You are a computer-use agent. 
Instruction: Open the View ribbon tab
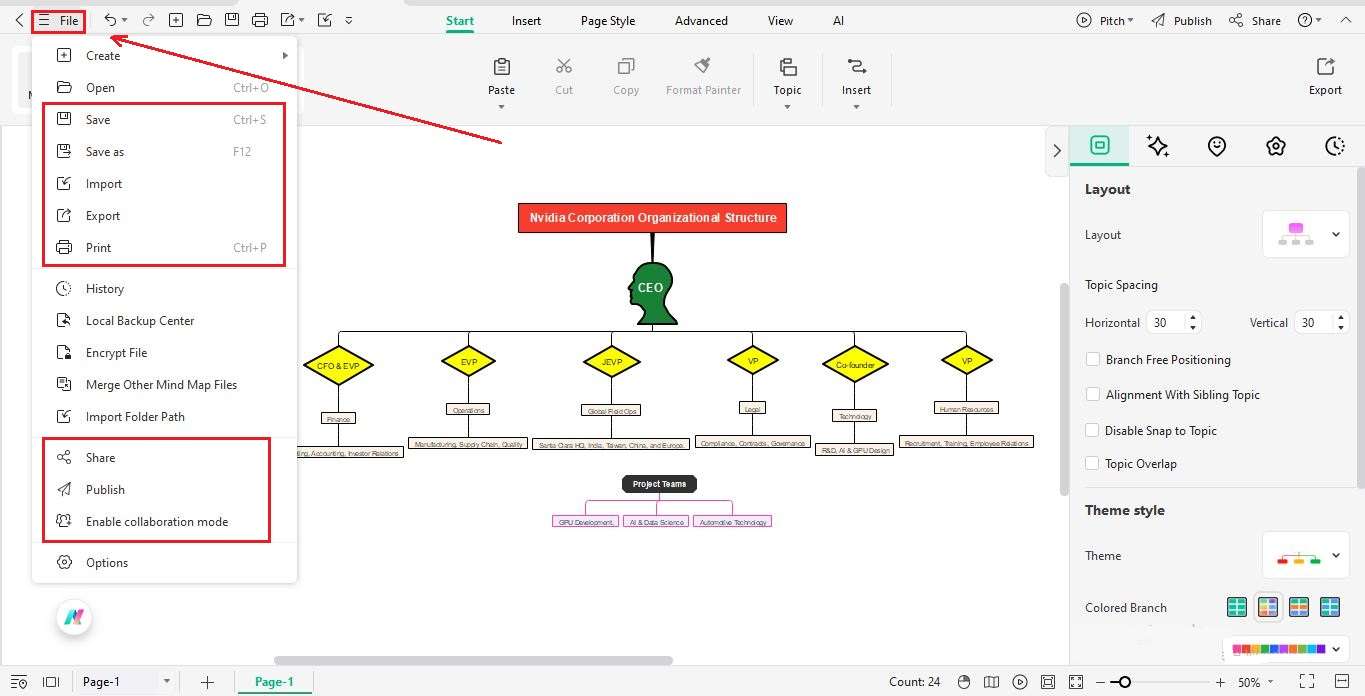point(780,20)
